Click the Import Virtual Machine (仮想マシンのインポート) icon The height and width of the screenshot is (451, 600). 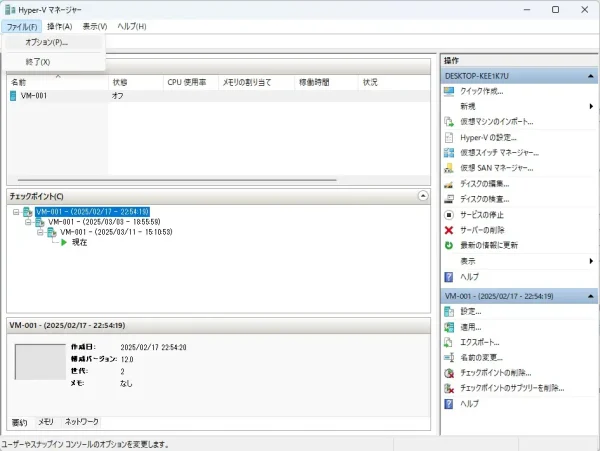[449, 122]
